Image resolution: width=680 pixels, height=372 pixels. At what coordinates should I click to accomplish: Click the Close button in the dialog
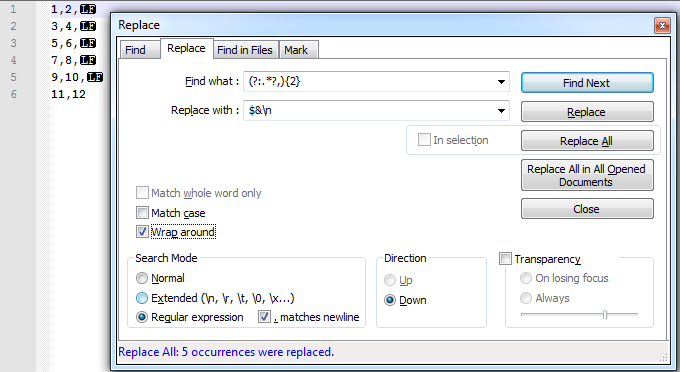[587, 209]
